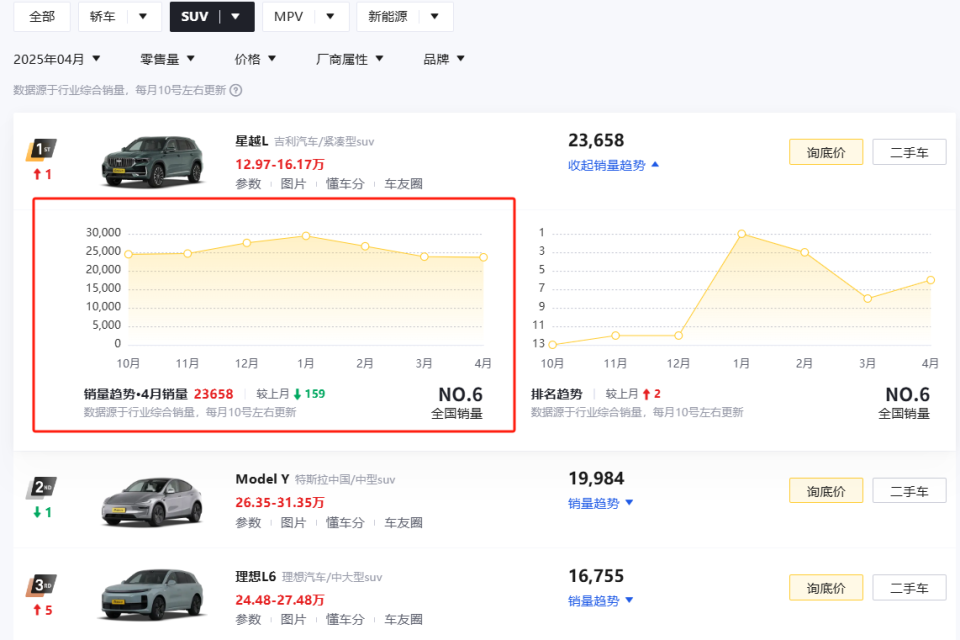
Task: Open the 轿车 dropdown arrow
Action: click(x=143, y=17)
